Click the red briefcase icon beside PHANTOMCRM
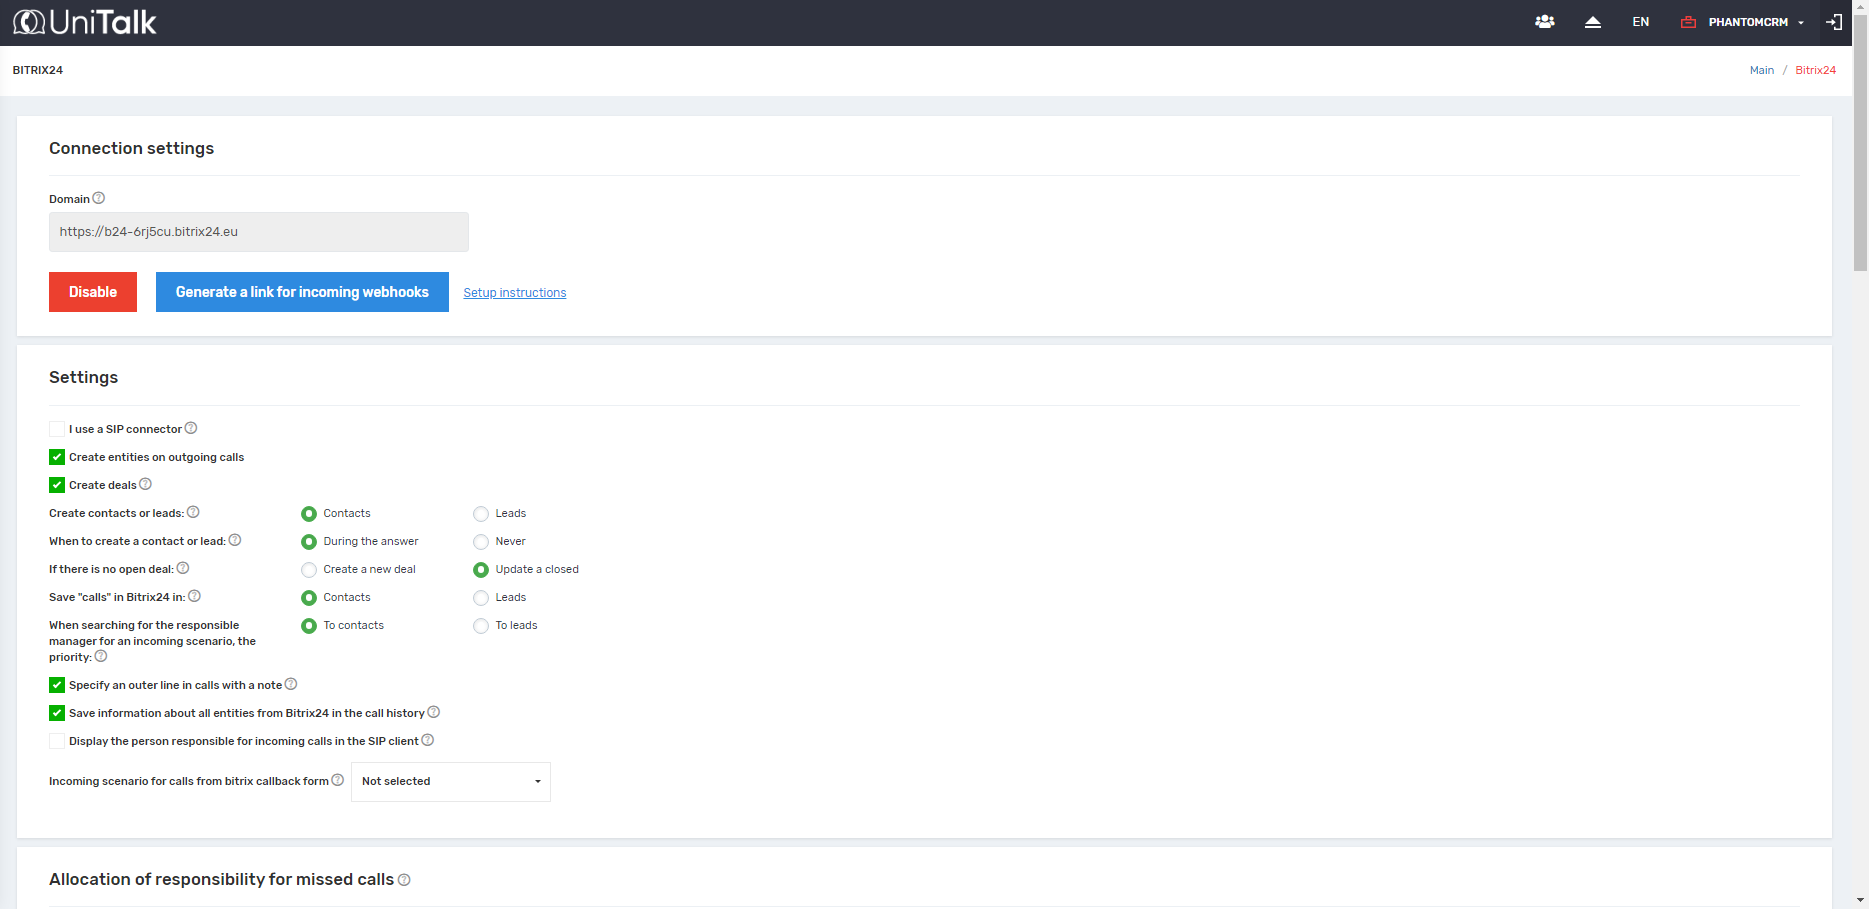Image resolution: width=1869 pixels, height=909 pixels. pyautogui.click(x=1688, y=22)
